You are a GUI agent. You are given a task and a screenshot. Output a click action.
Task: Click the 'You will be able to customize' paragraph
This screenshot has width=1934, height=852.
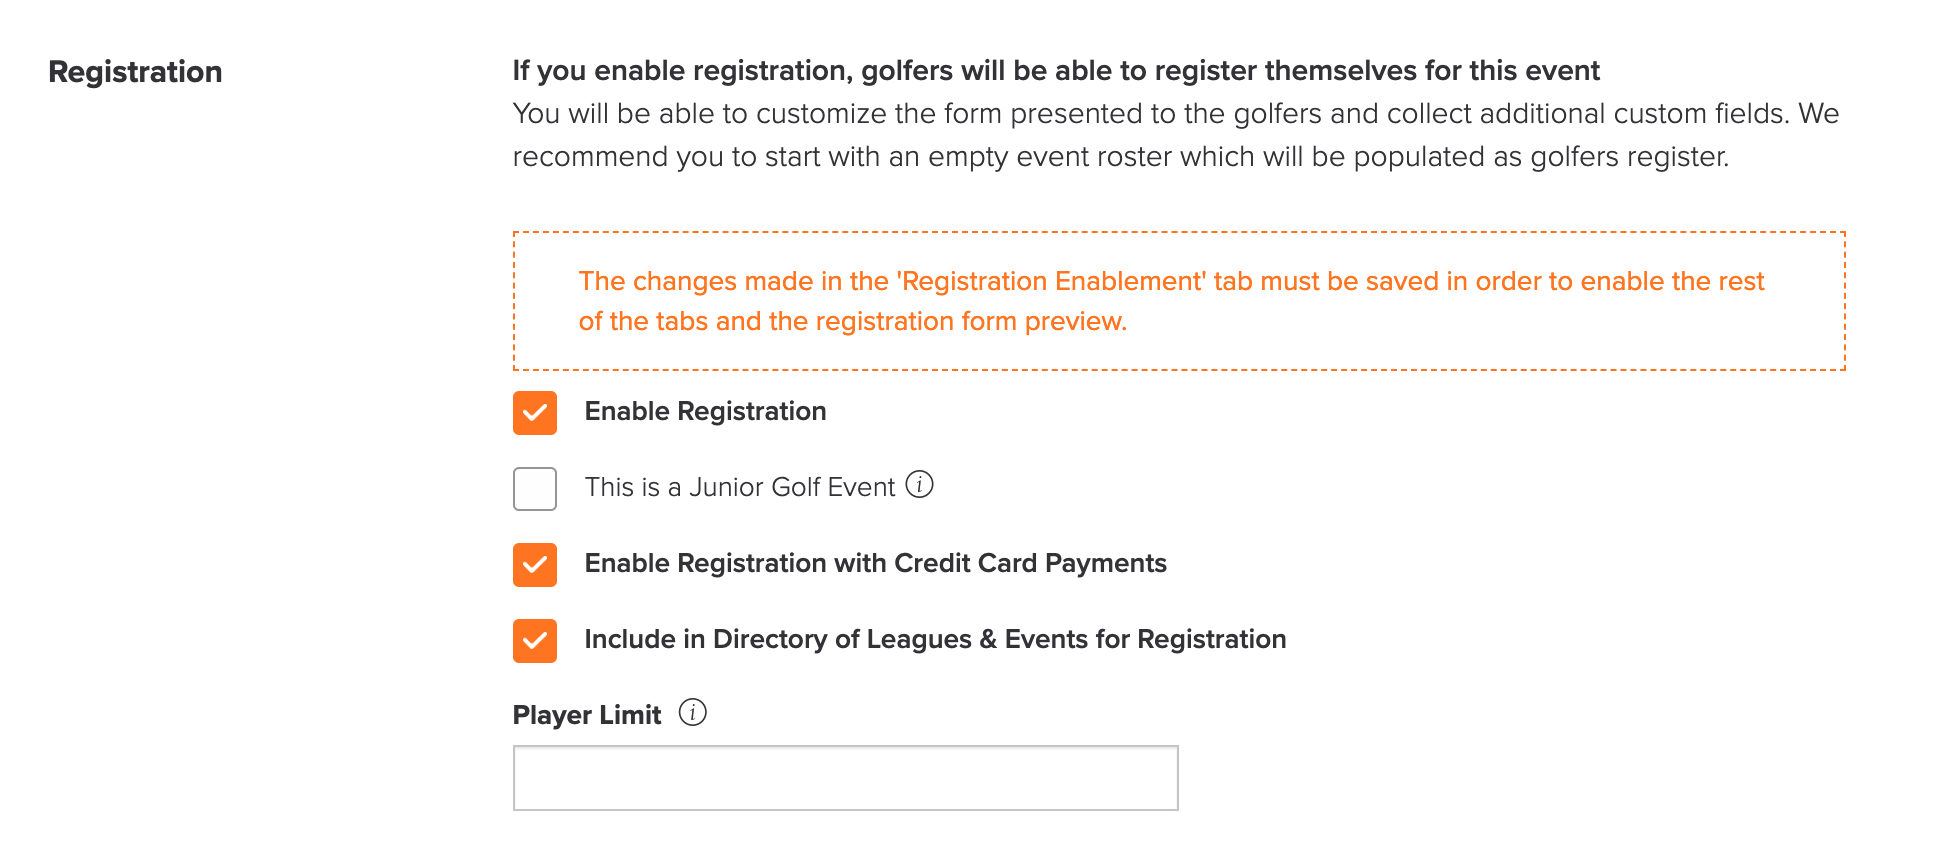click(x=1176, y=135)
